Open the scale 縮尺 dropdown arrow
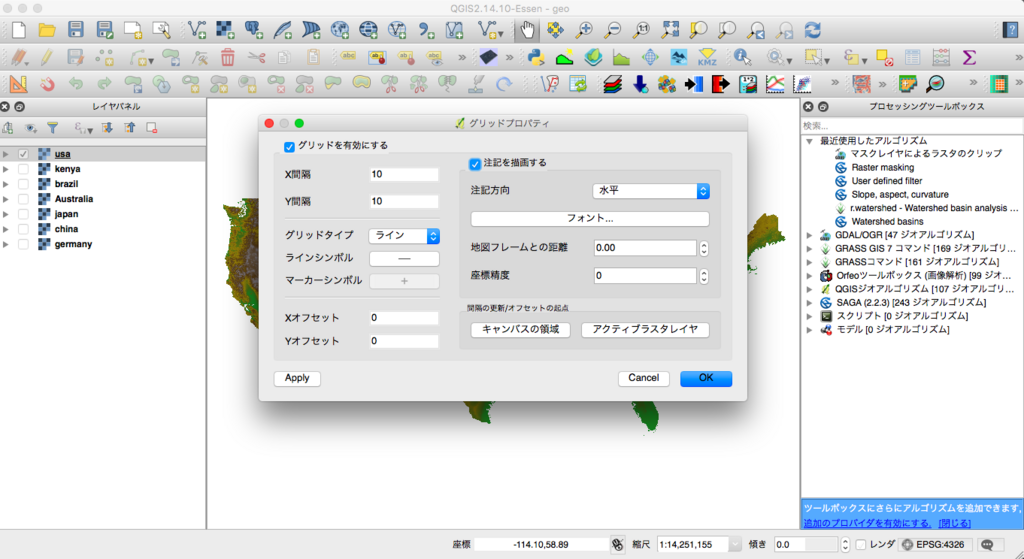 point(735,544)
